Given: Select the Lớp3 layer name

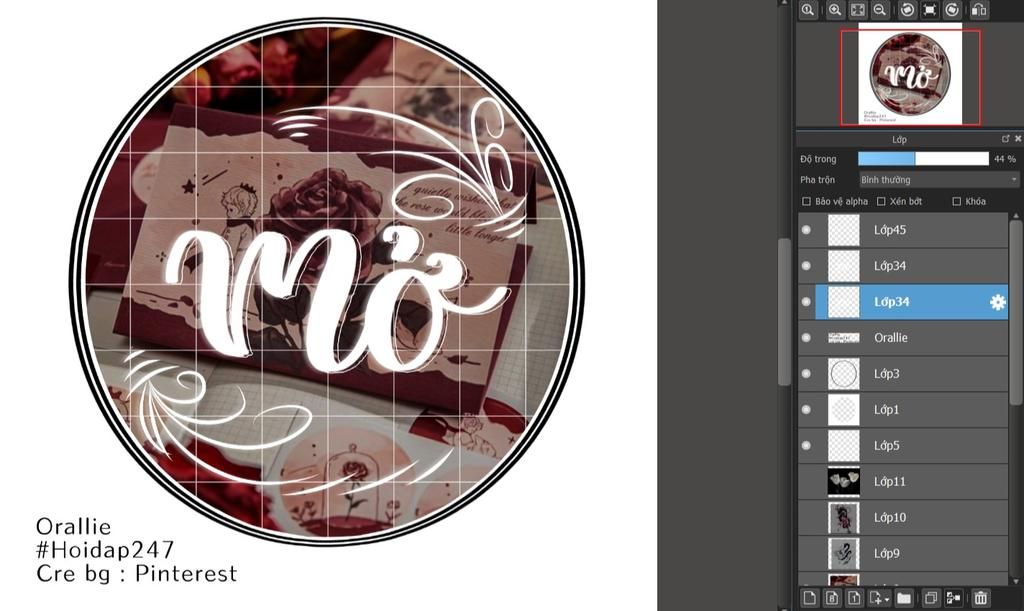Looking at the screenshot, I should click(x=887, y=373).
